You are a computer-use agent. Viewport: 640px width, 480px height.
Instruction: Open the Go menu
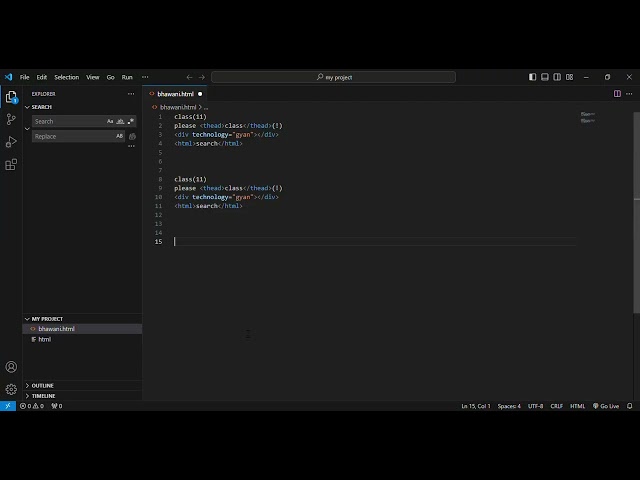click(110, 77)
